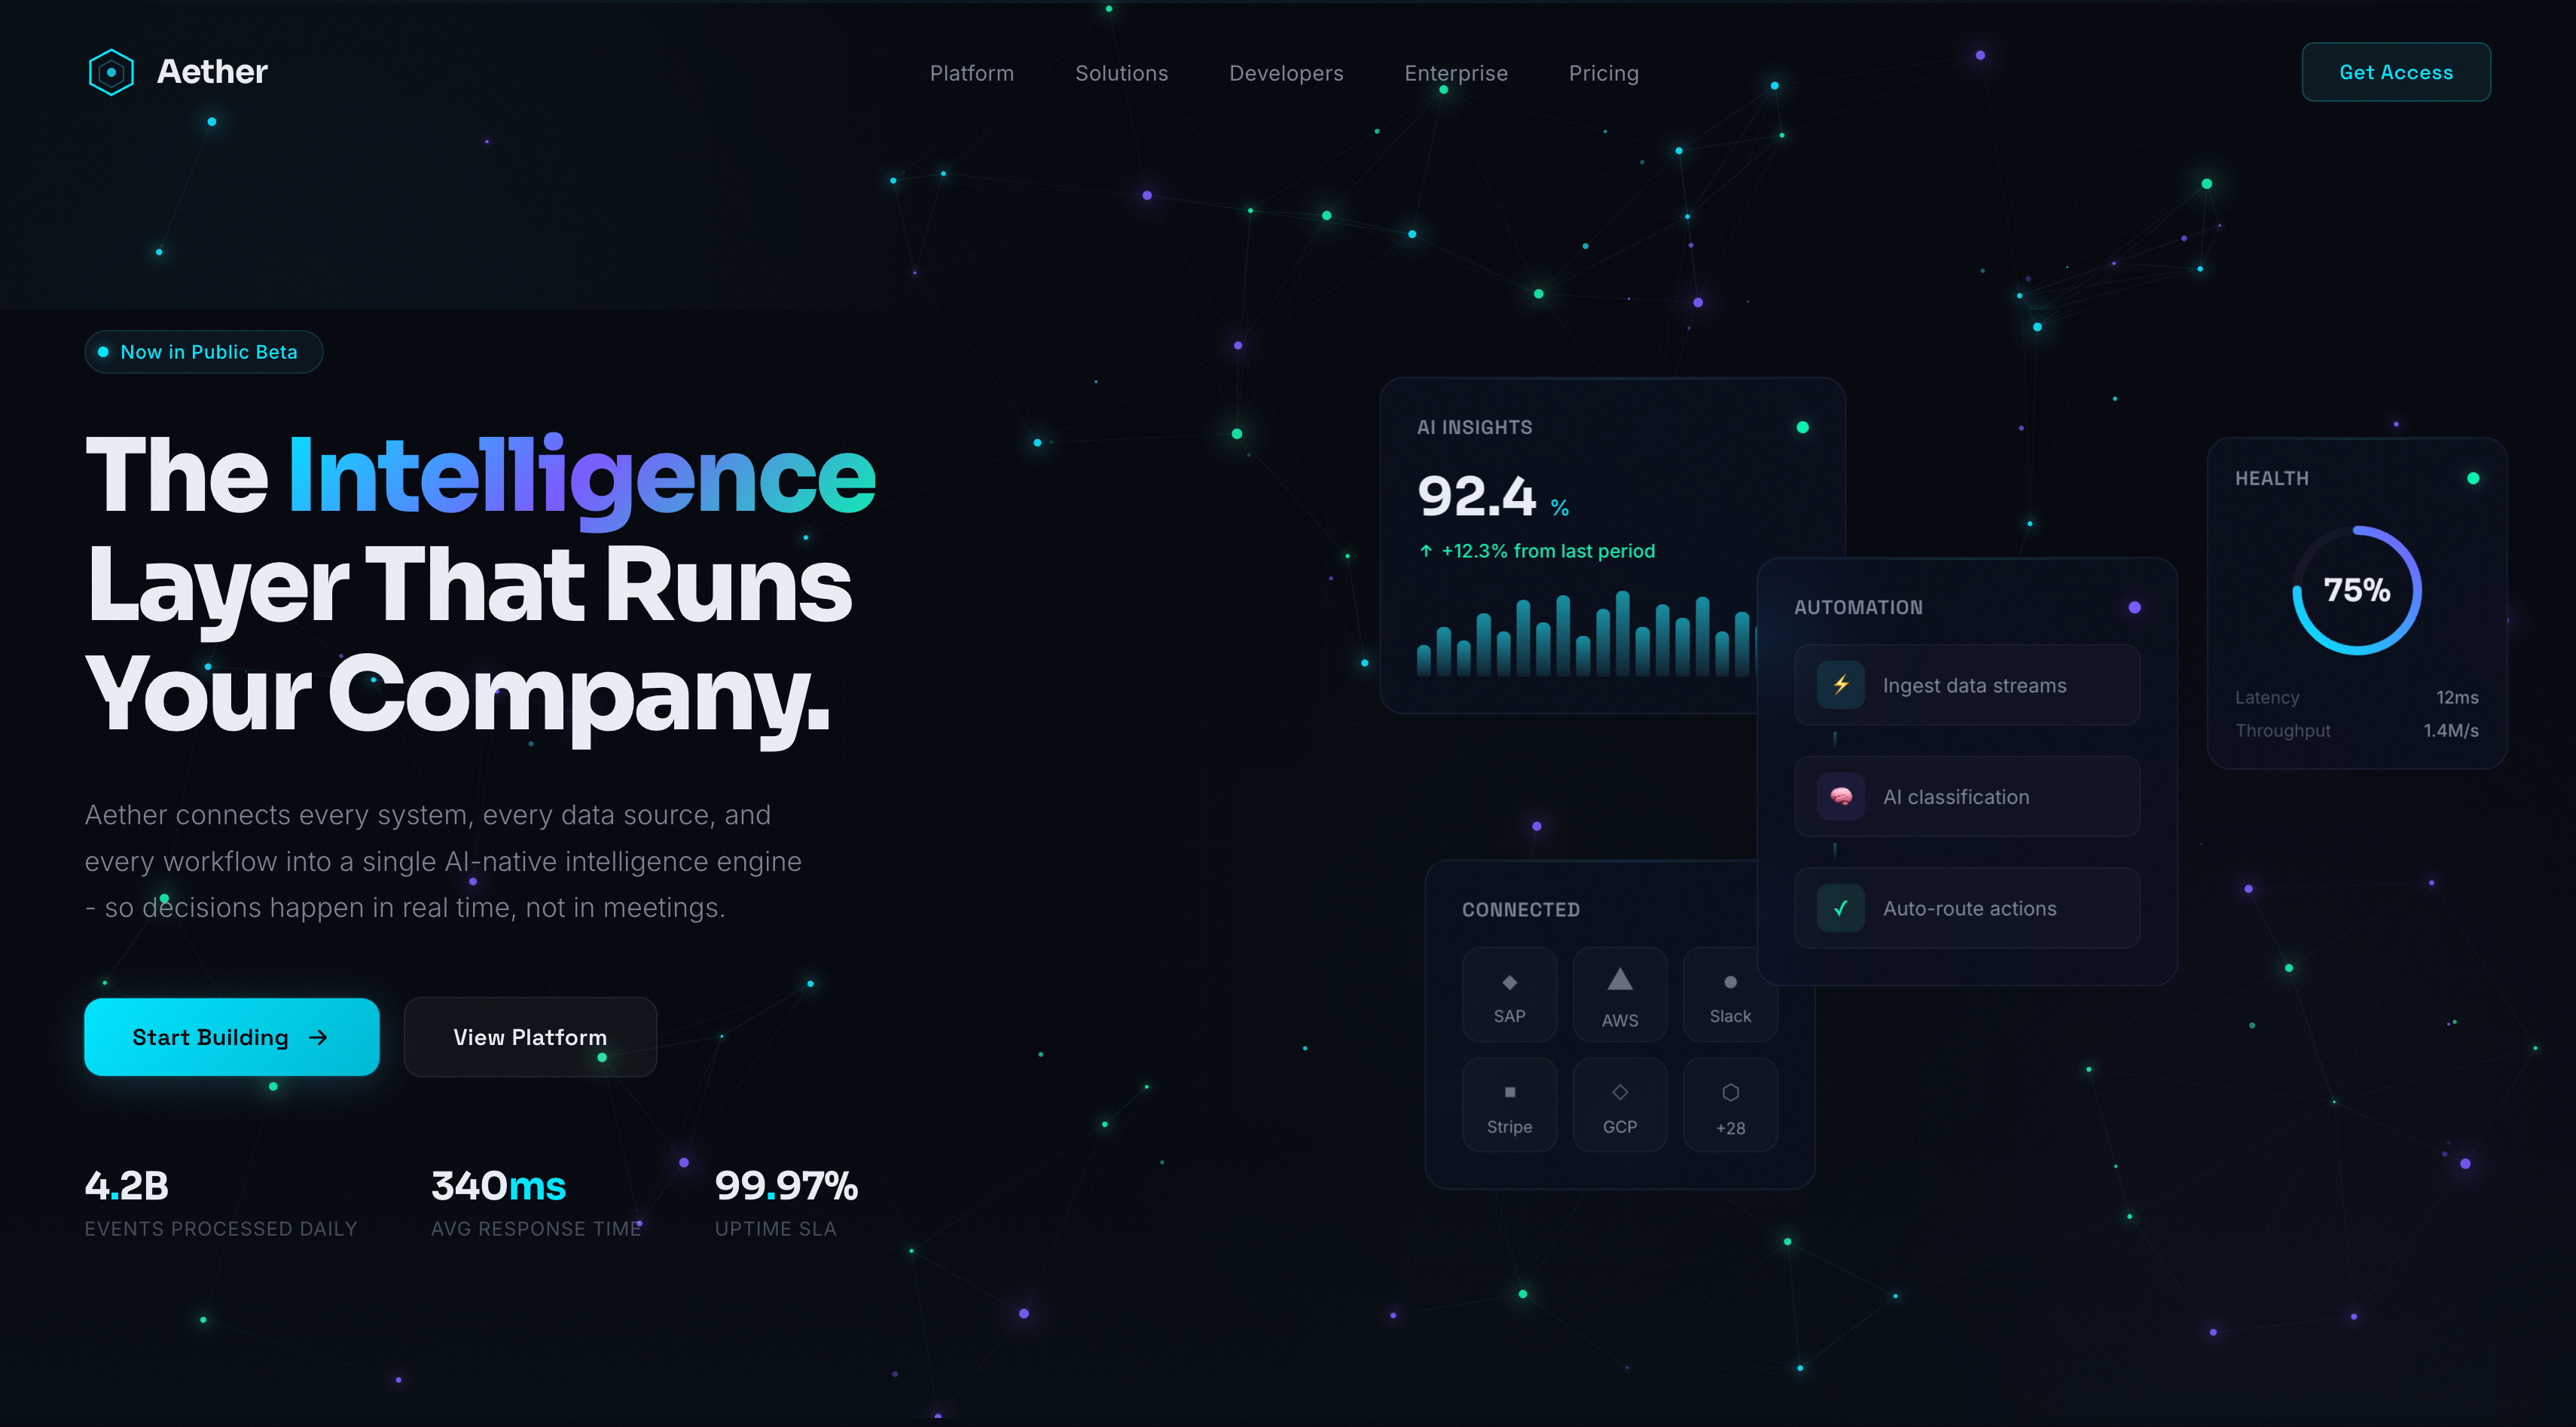
Task: Open the Enterprise menu item
Action: (x=1456, y=72)
